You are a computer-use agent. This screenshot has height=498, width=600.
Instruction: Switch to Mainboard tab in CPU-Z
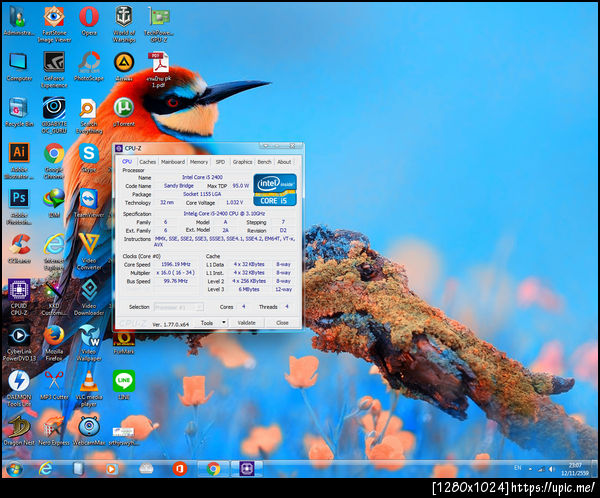[173, 162]
